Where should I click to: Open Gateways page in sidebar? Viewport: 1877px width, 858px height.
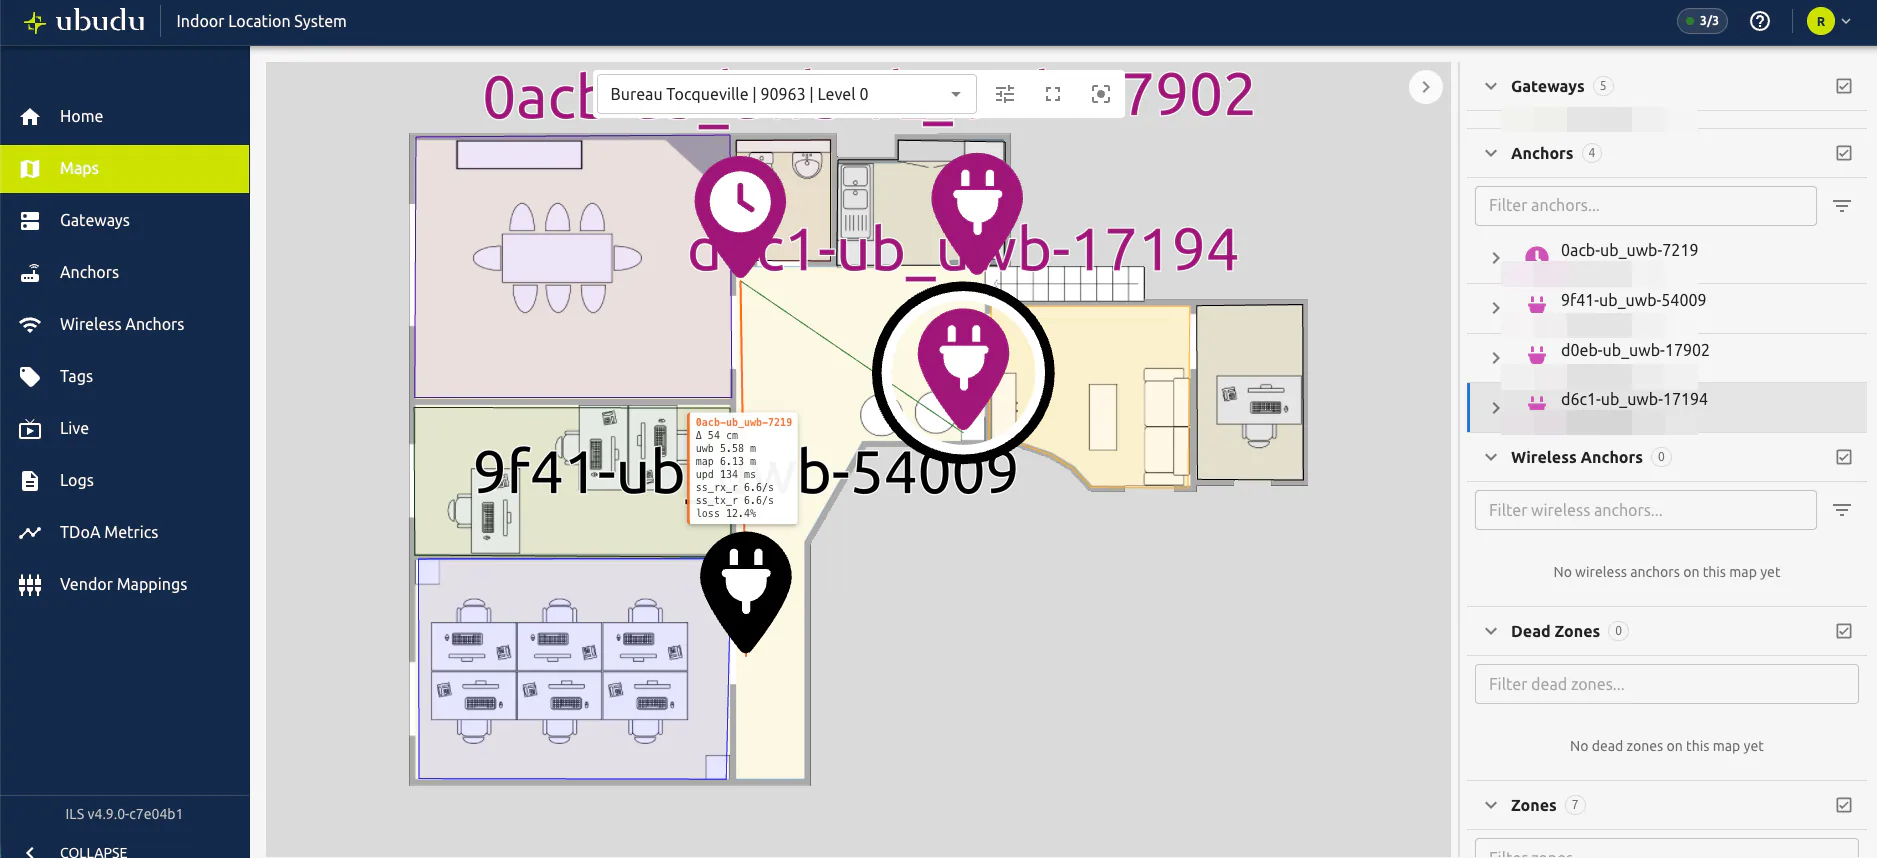[x=125, y=220]
